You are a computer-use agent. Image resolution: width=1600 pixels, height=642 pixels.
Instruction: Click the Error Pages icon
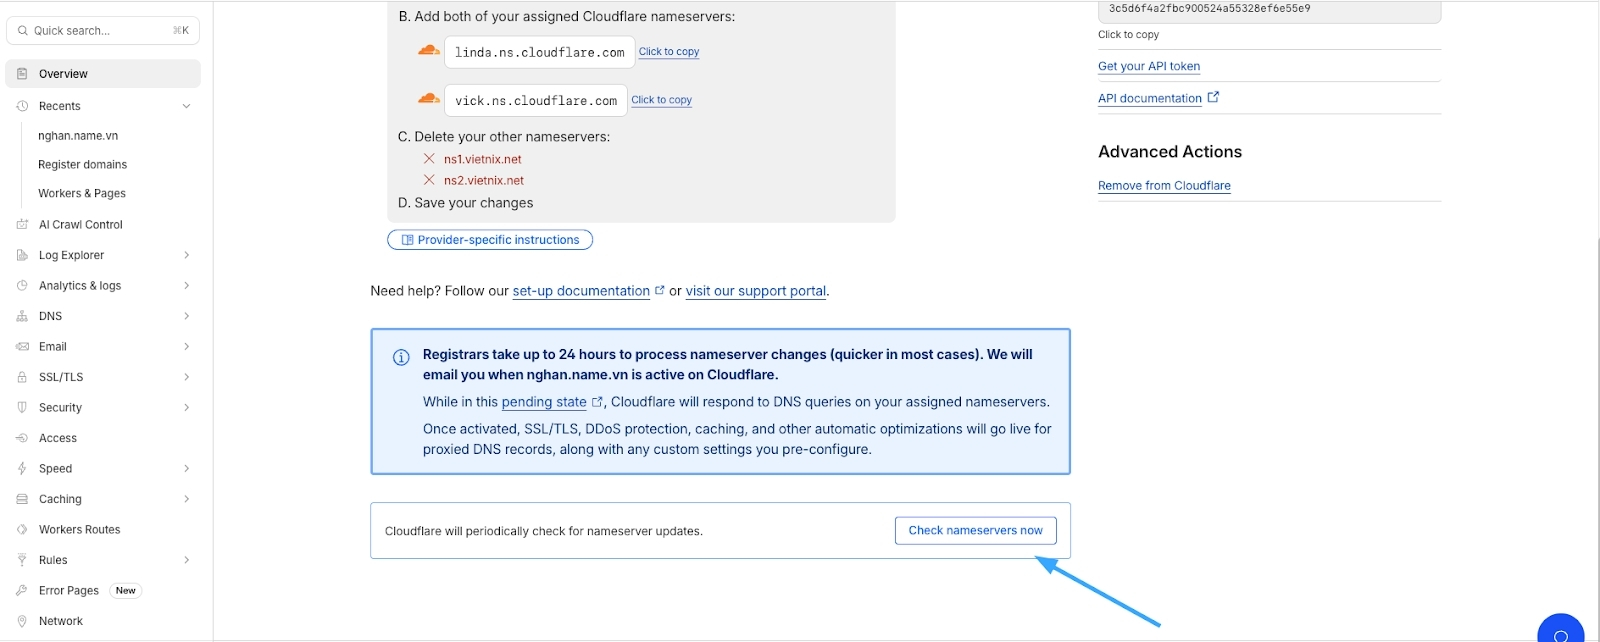click(x=22, y=591)
